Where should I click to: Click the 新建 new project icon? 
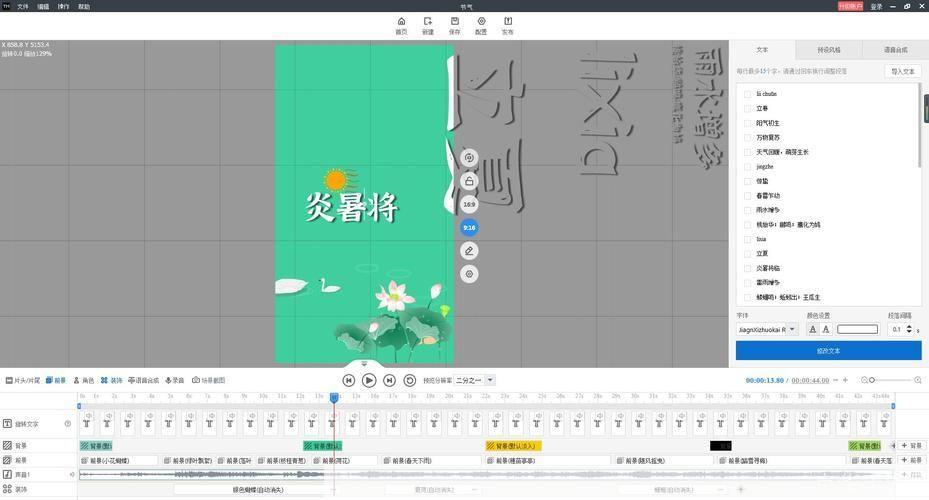click(428, 25)
